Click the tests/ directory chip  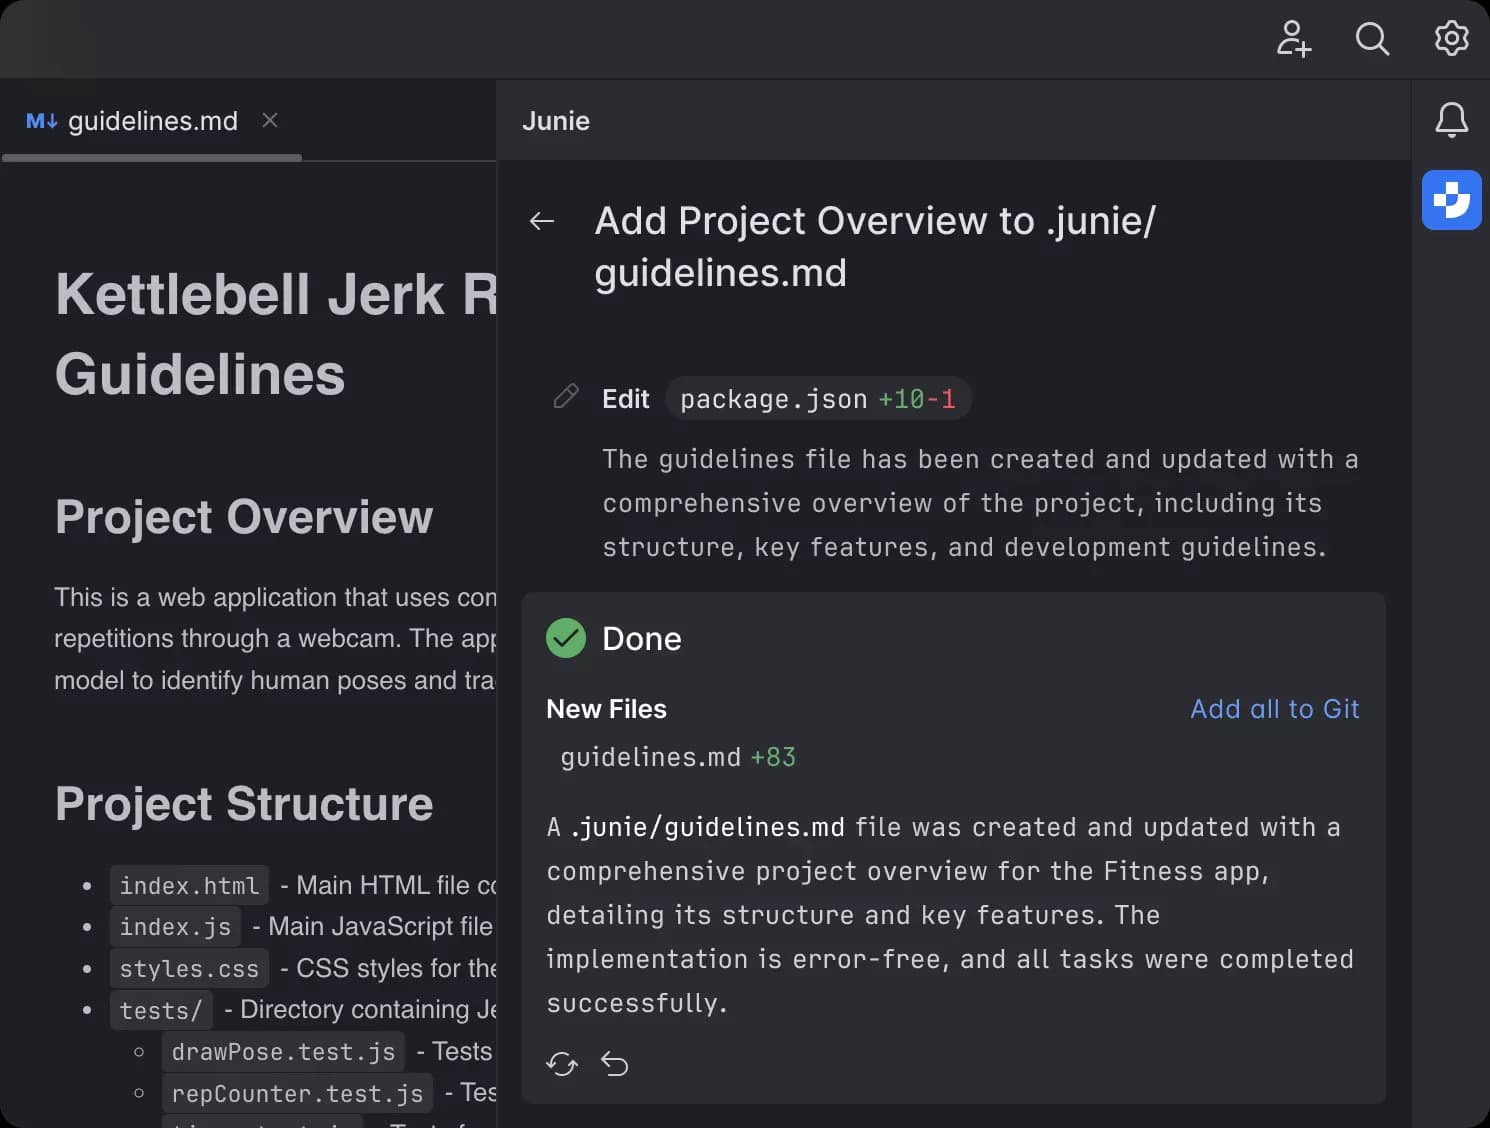click(x=160, y=1010)
